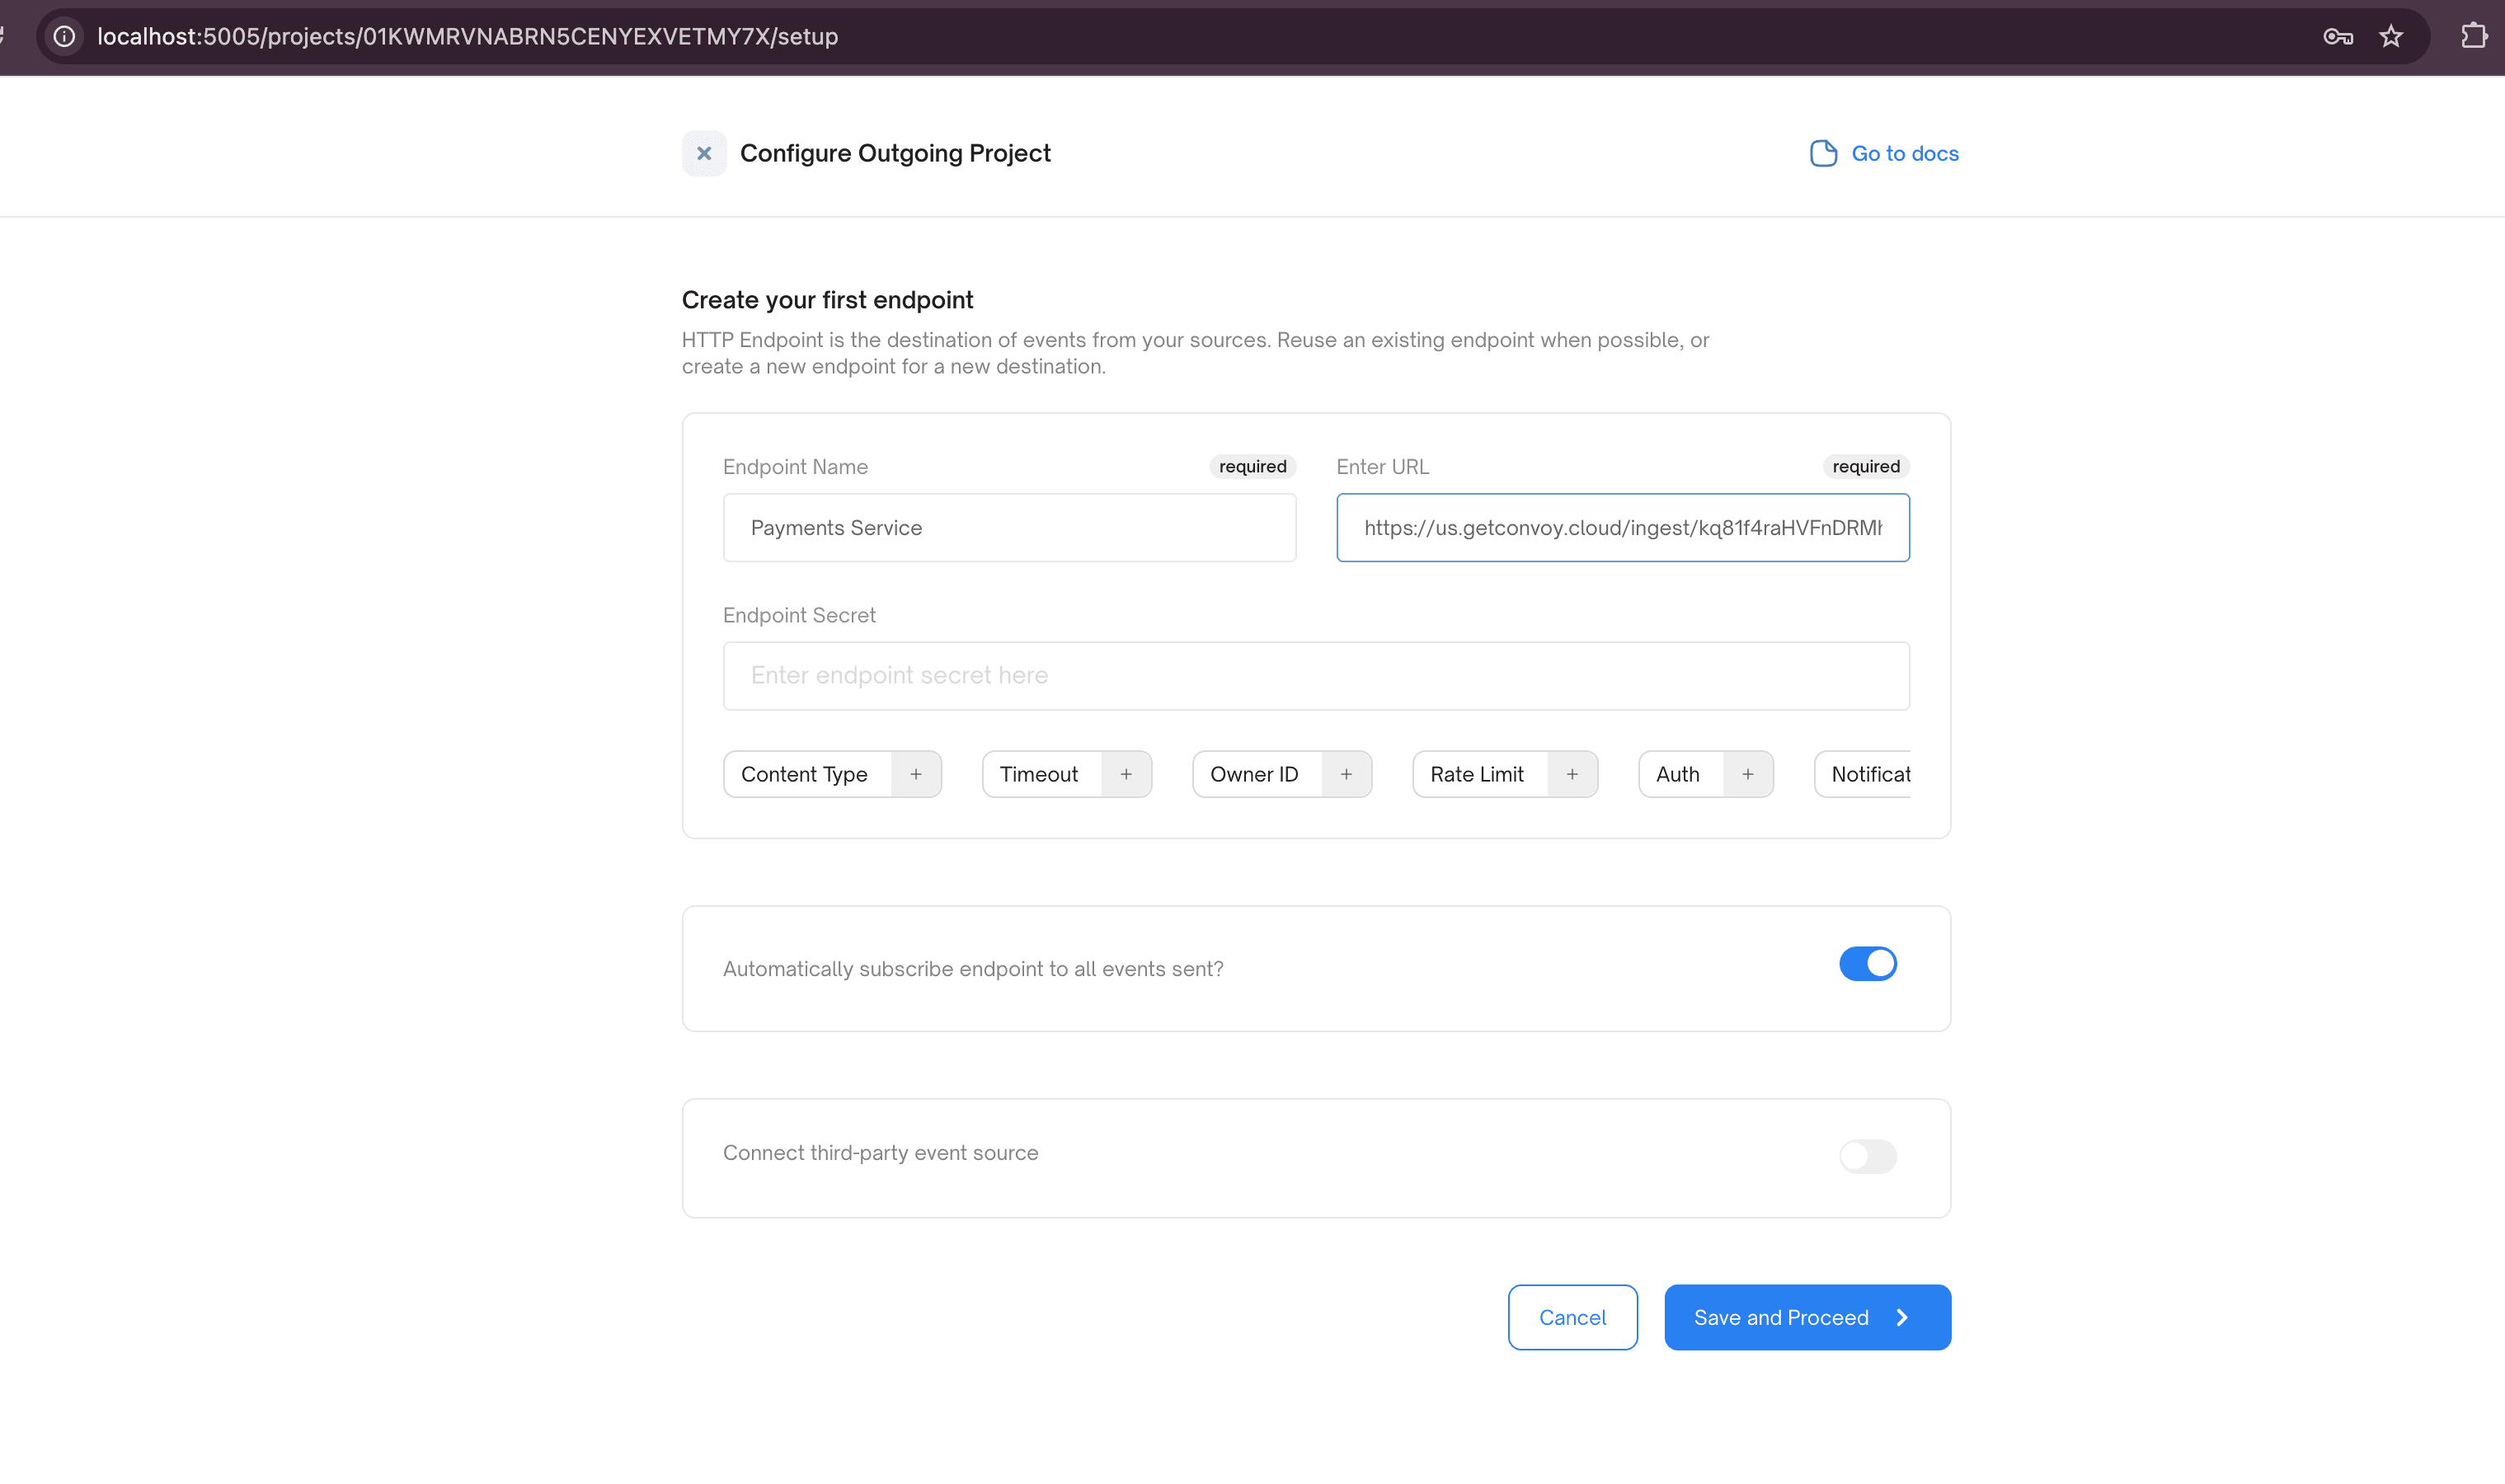
Task: Add Owner ID with plus icon
Action: point(1346,774)
